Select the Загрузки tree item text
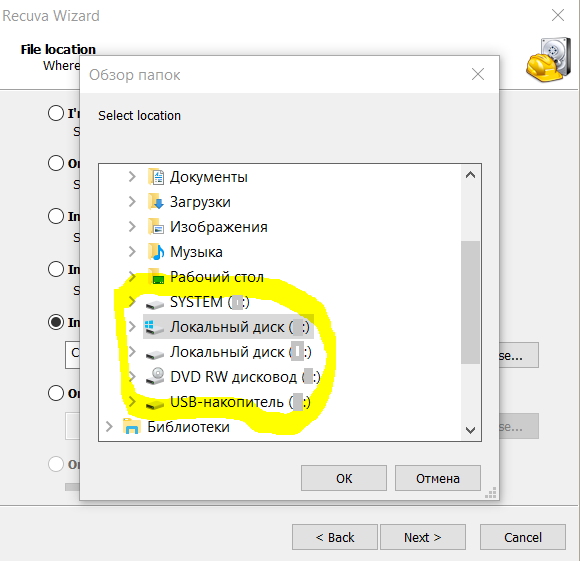The height and width of the screenshot is (561, 580). [200, 202]
